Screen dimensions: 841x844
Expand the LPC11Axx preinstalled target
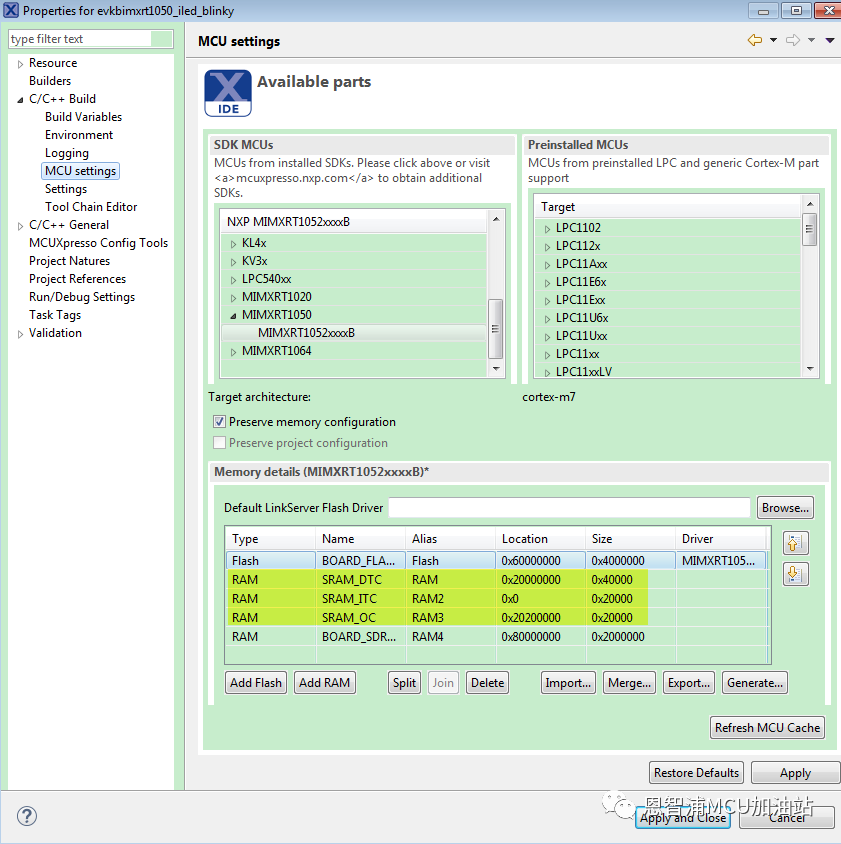[547, 265]
